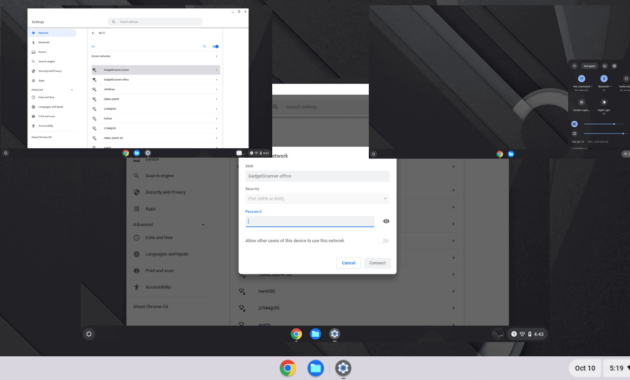This screenshot has width=630, height=380.
Task: Open Device in the small Settings window sidebar
Action: (x=42, y=52)
